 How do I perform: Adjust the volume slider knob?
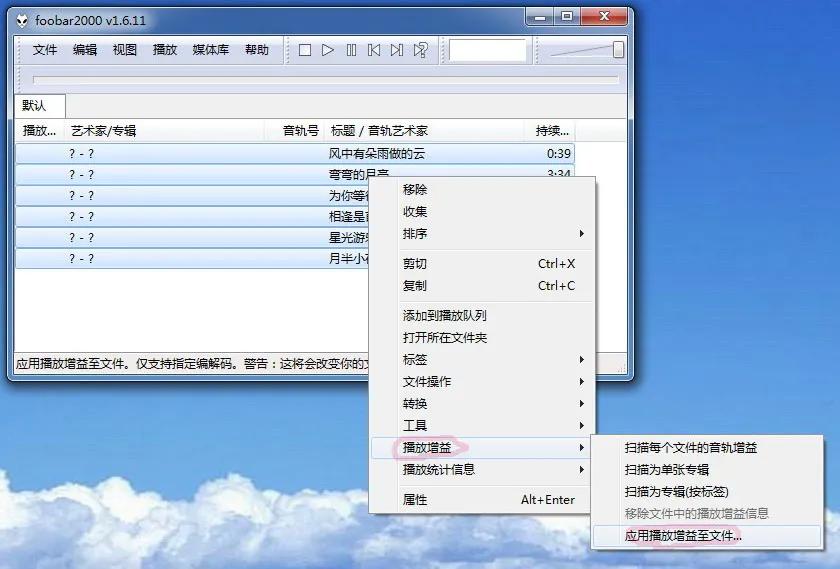[618, 50]
